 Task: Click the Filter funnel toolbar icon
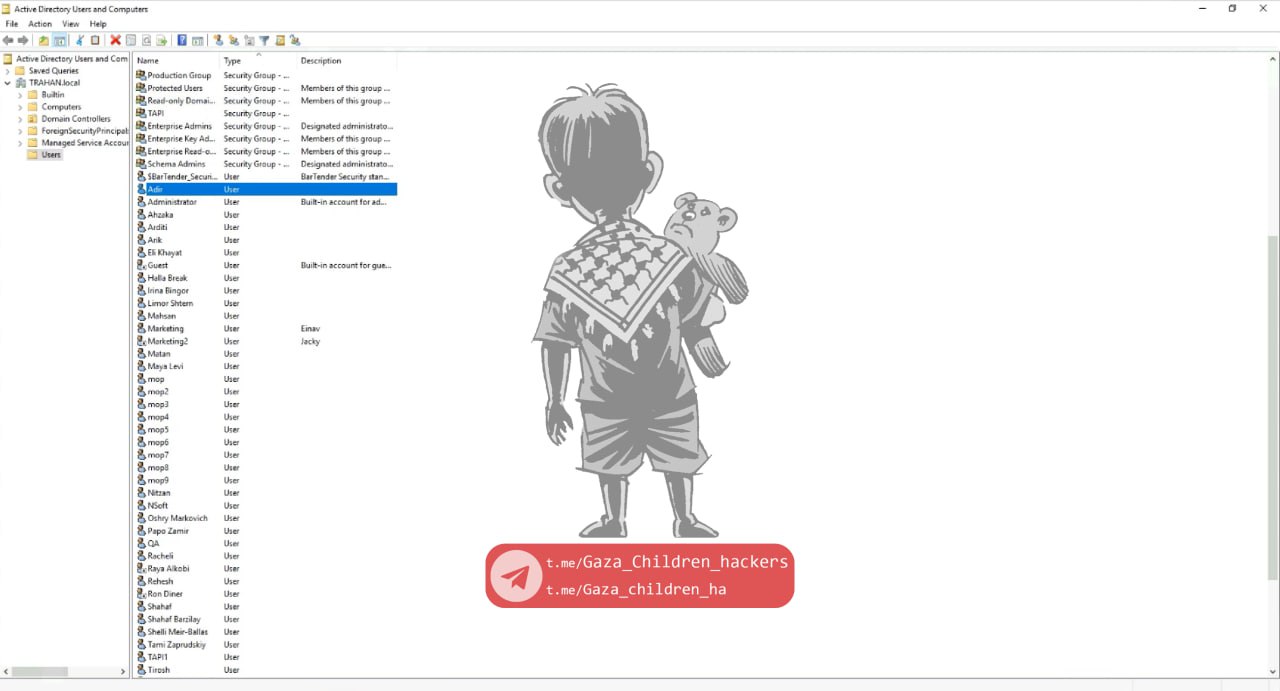[x=264, y=41]
